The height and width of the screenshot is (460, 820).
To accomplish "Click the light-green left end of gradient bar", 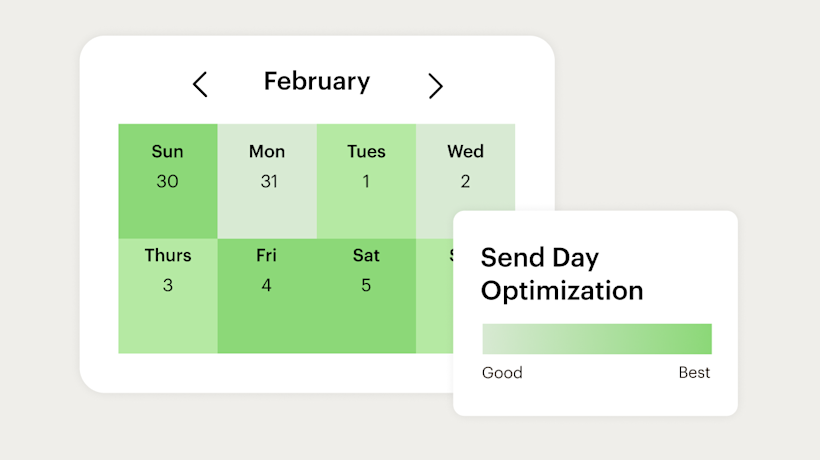I will pyautogui.click(x=492, y=339).
